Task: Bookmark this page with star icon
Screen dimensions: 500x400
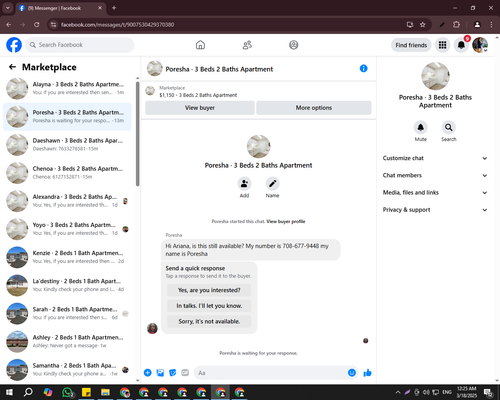Action: coord(423,25)
